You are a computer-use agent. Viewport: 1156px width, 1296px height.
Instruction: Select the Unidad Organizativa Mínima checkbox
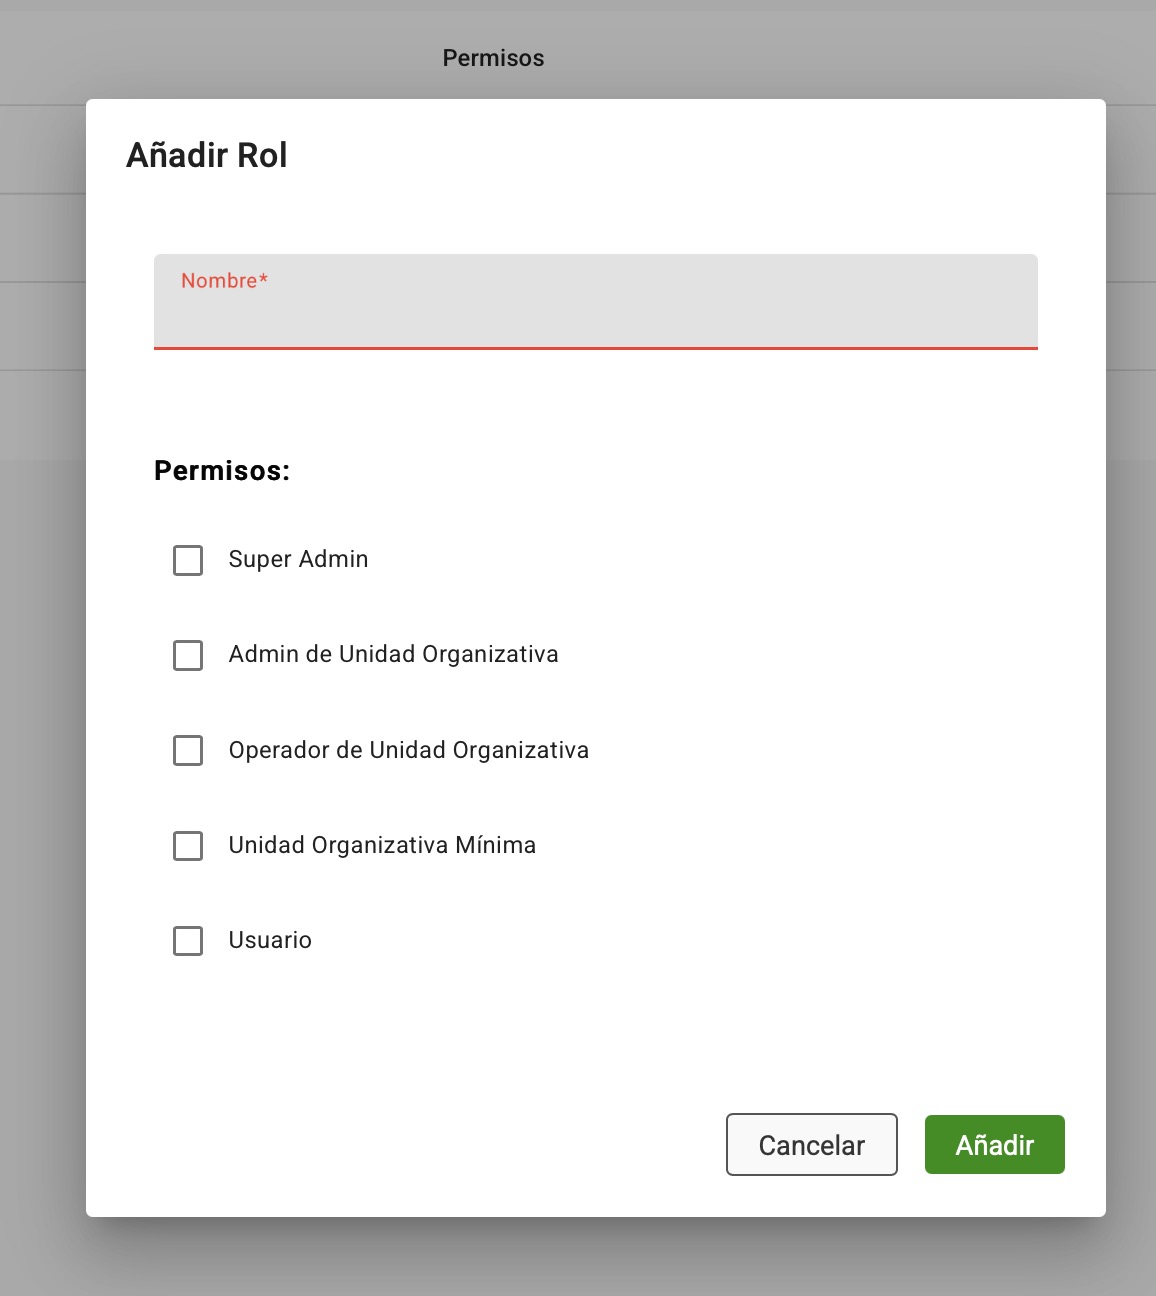coord(188,846)
